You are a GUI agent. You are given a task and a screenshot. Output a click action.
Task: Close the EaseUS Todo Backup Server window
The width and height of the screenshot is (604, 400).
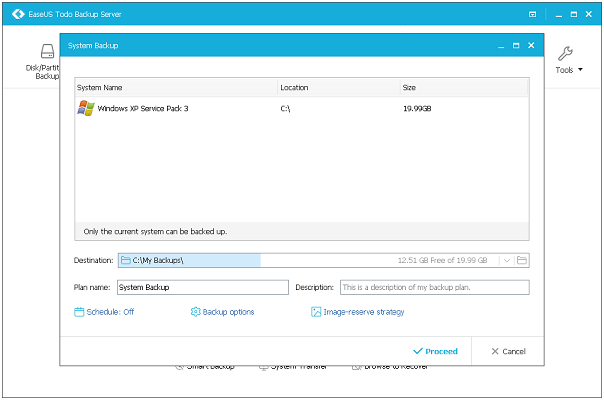(589, 14)
